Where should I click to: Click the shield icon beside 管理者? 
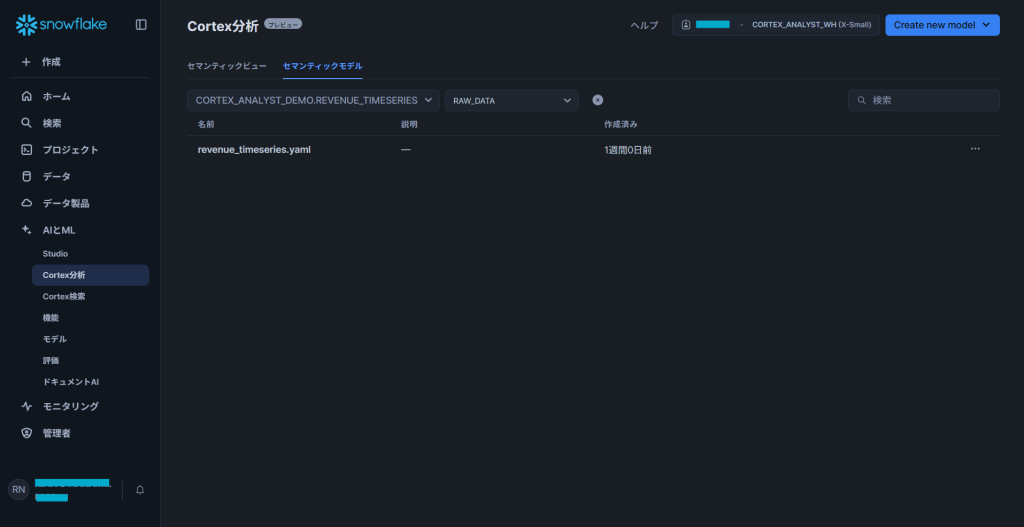[x=26, y=433]
